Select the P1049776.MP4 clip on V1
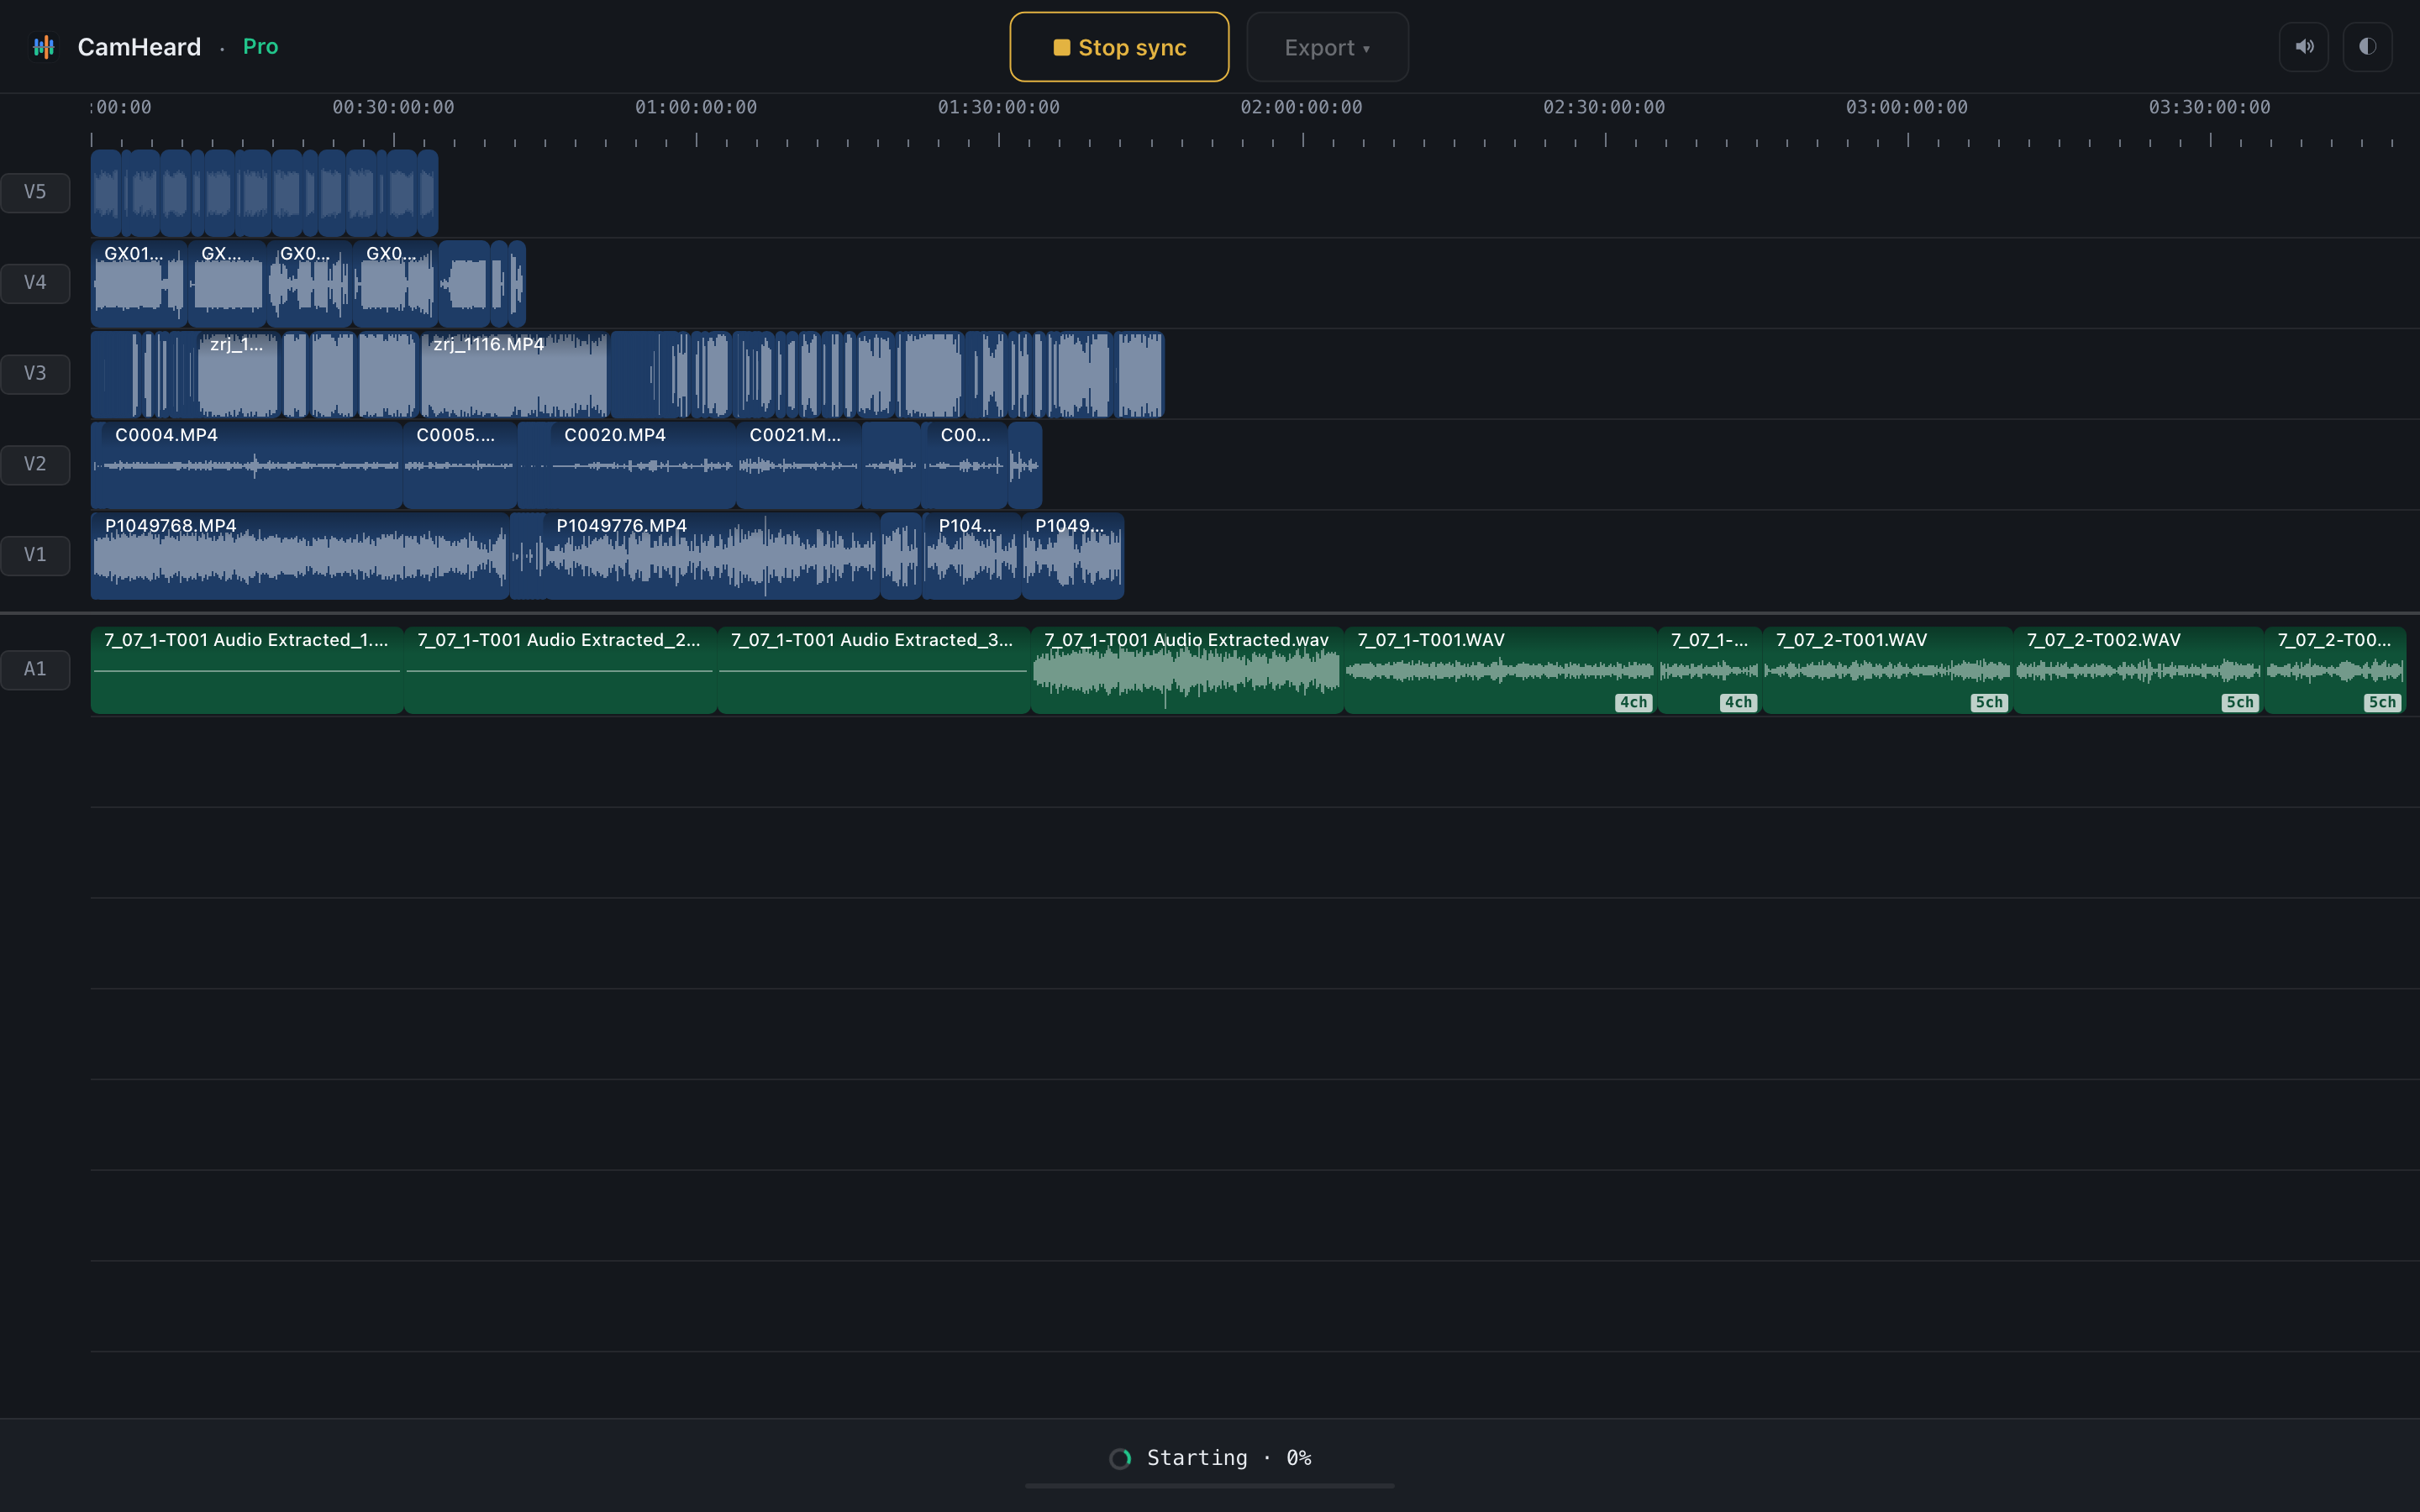This screenshot has width=2420, height=1512. 712,556
